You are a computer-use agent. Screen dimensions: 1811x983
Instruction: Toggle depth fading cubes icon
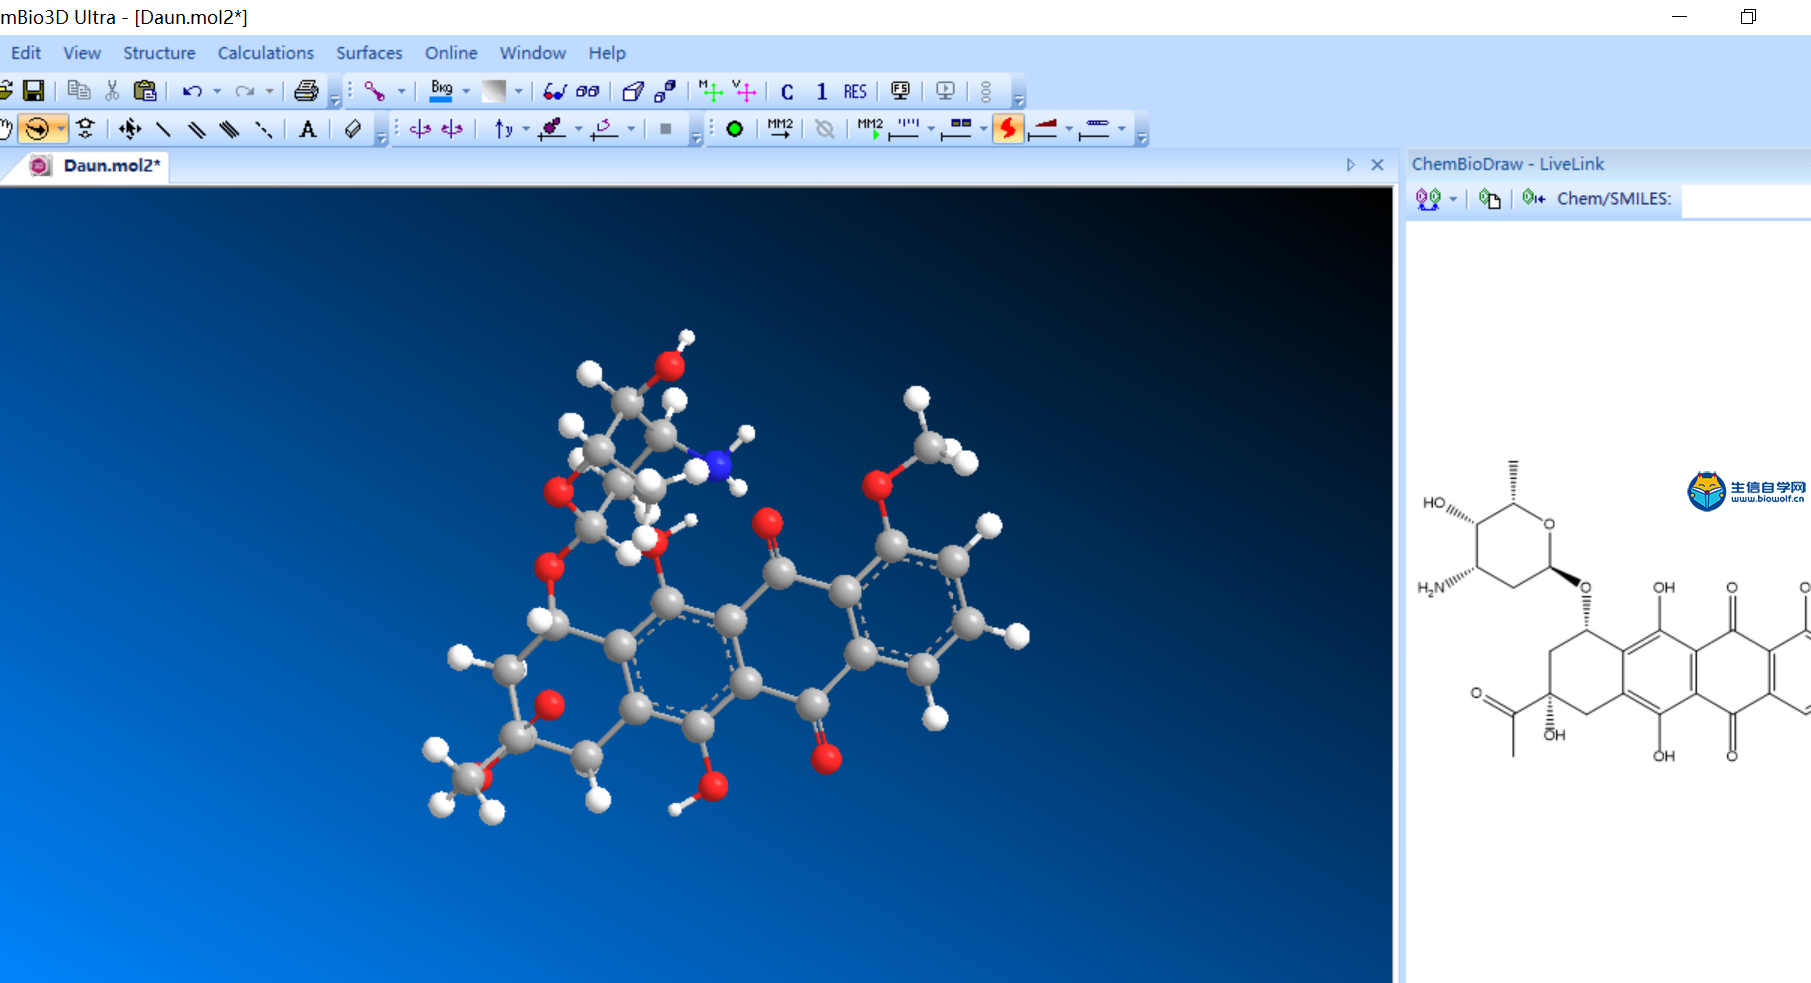click(x=665, y=91)
